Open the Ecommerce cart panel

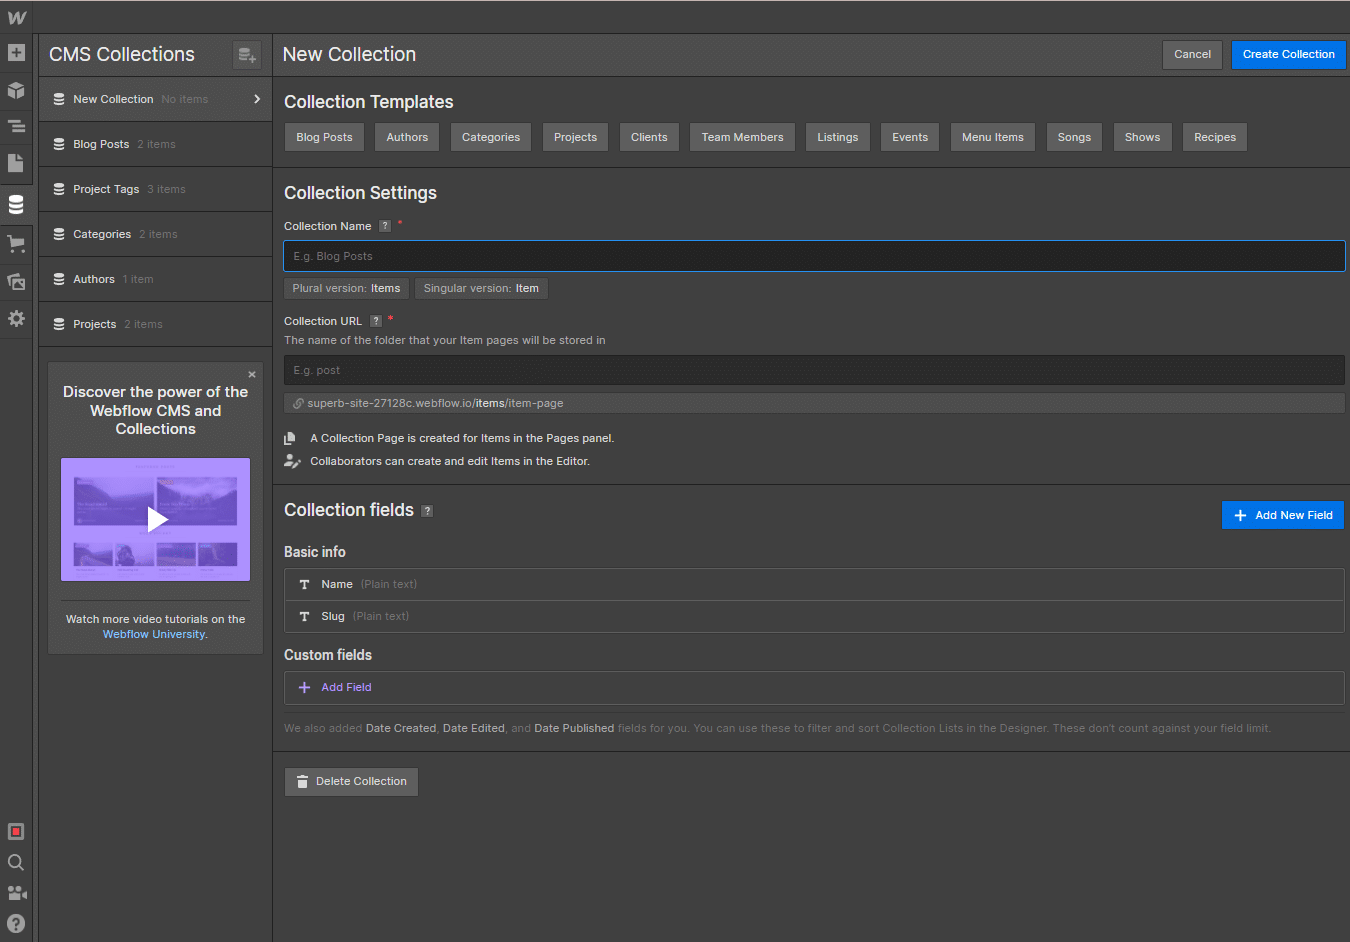[x=16, y=243]
